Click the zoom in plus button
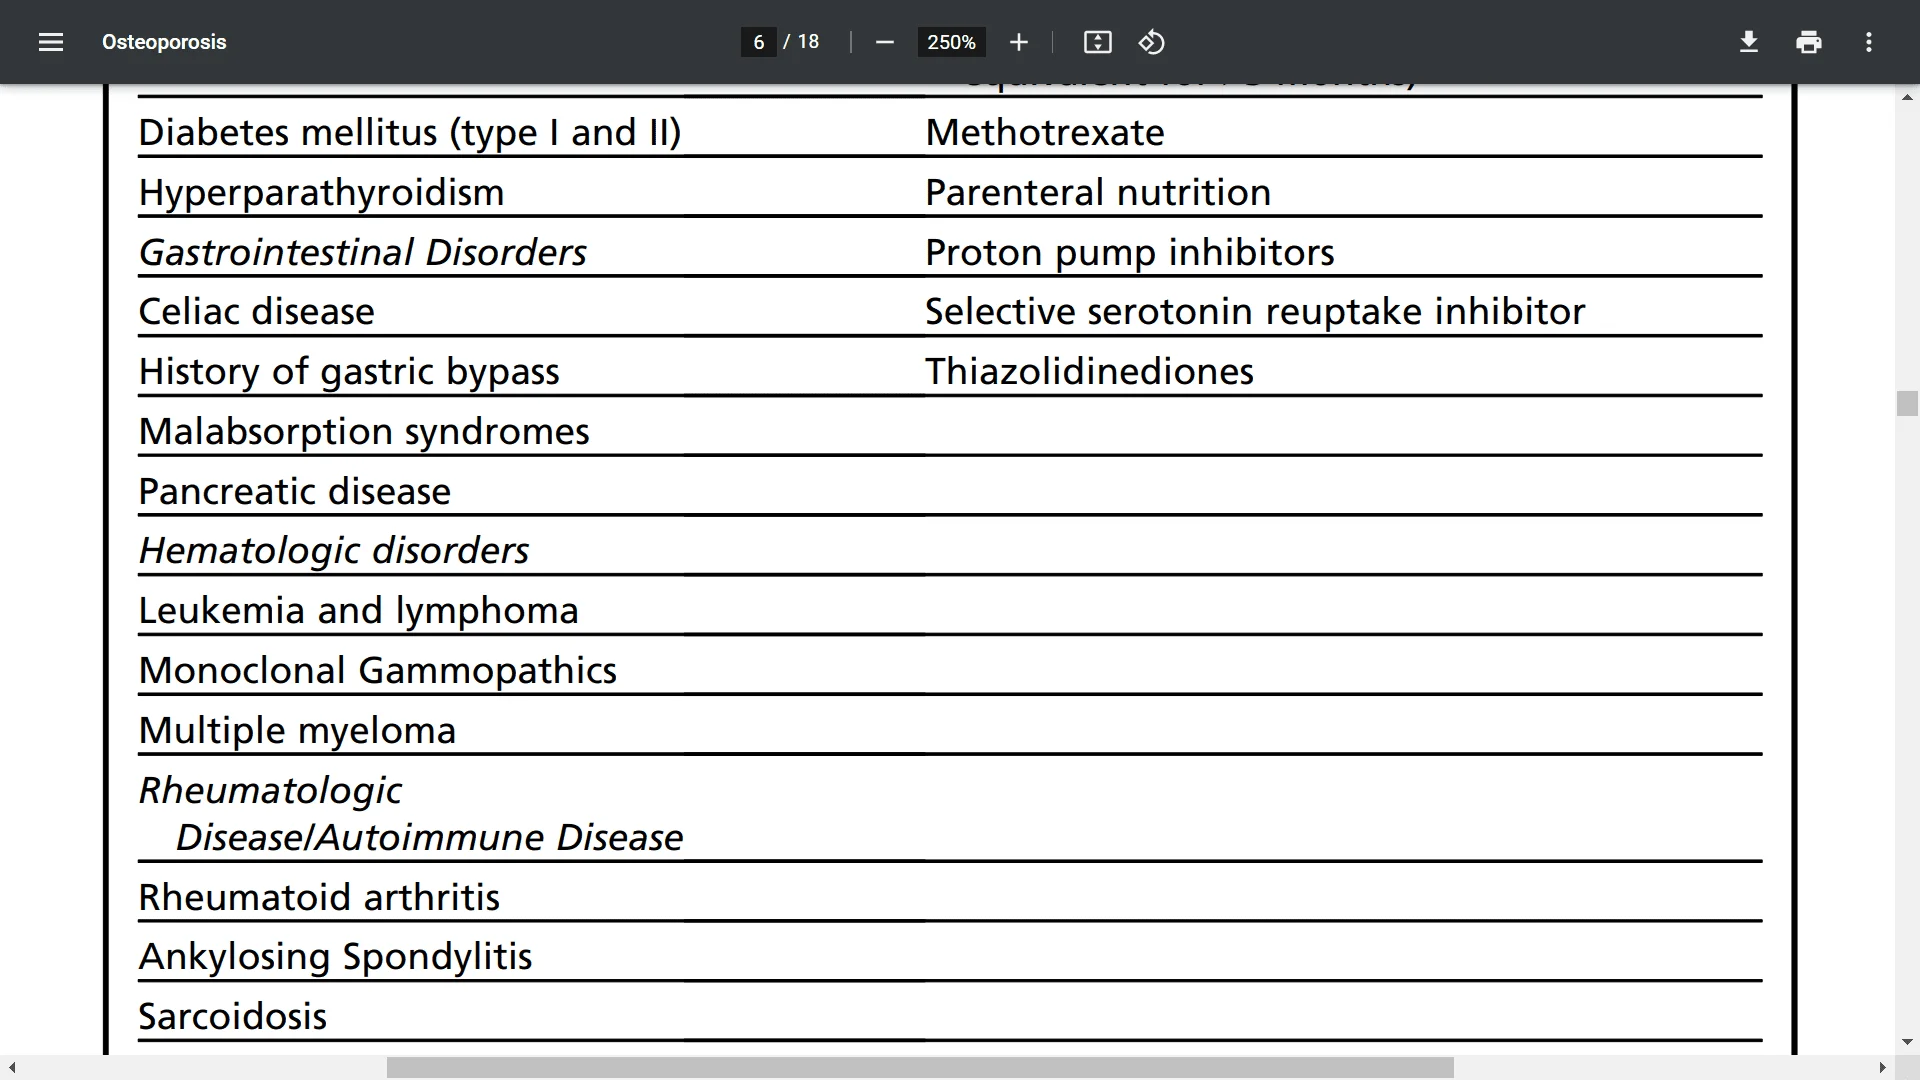This screenshot has width=1920, height=1080. pos(1019,42)
